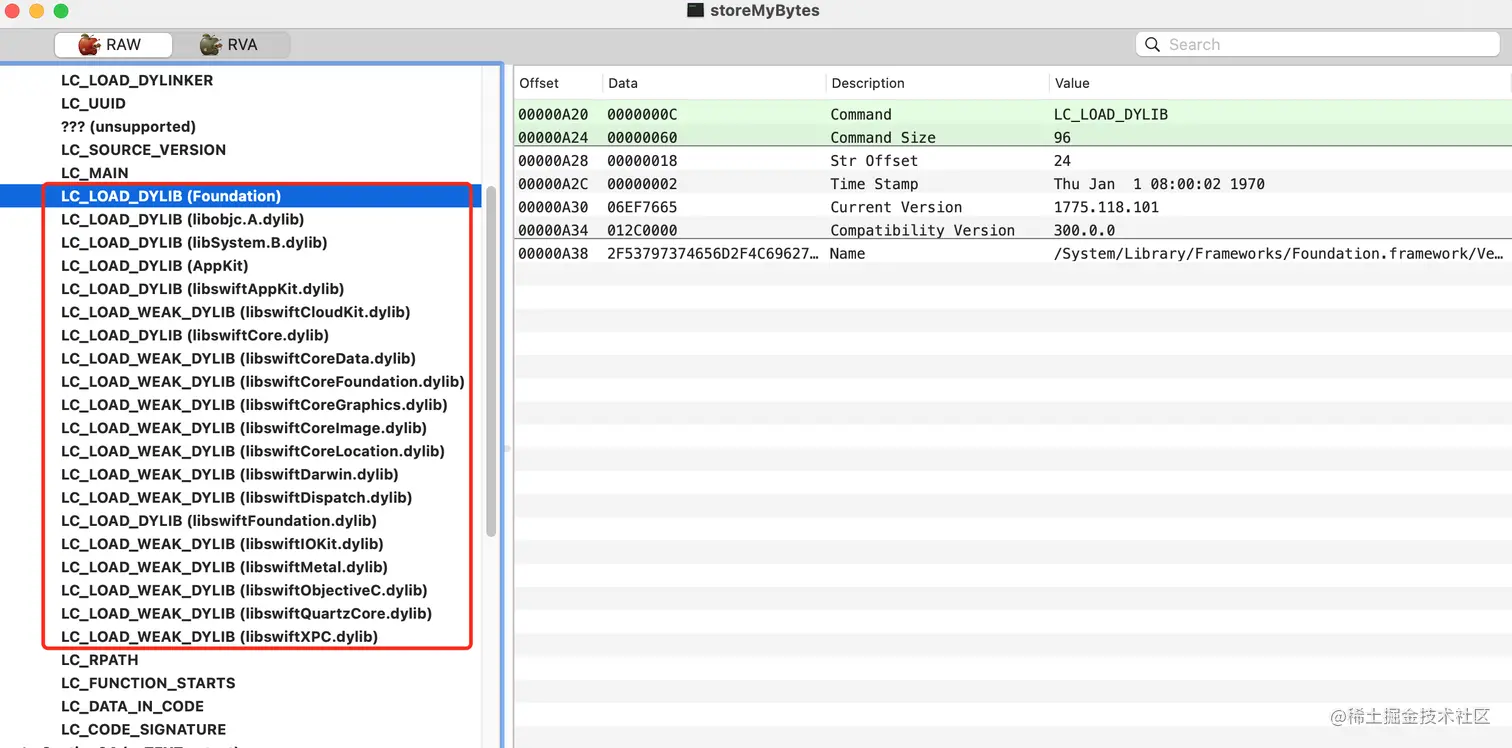Image resolution: width=1512 pixels, height=748 pixels.
Task: Click offset cell 00000A38
Action: click(553, 253)
